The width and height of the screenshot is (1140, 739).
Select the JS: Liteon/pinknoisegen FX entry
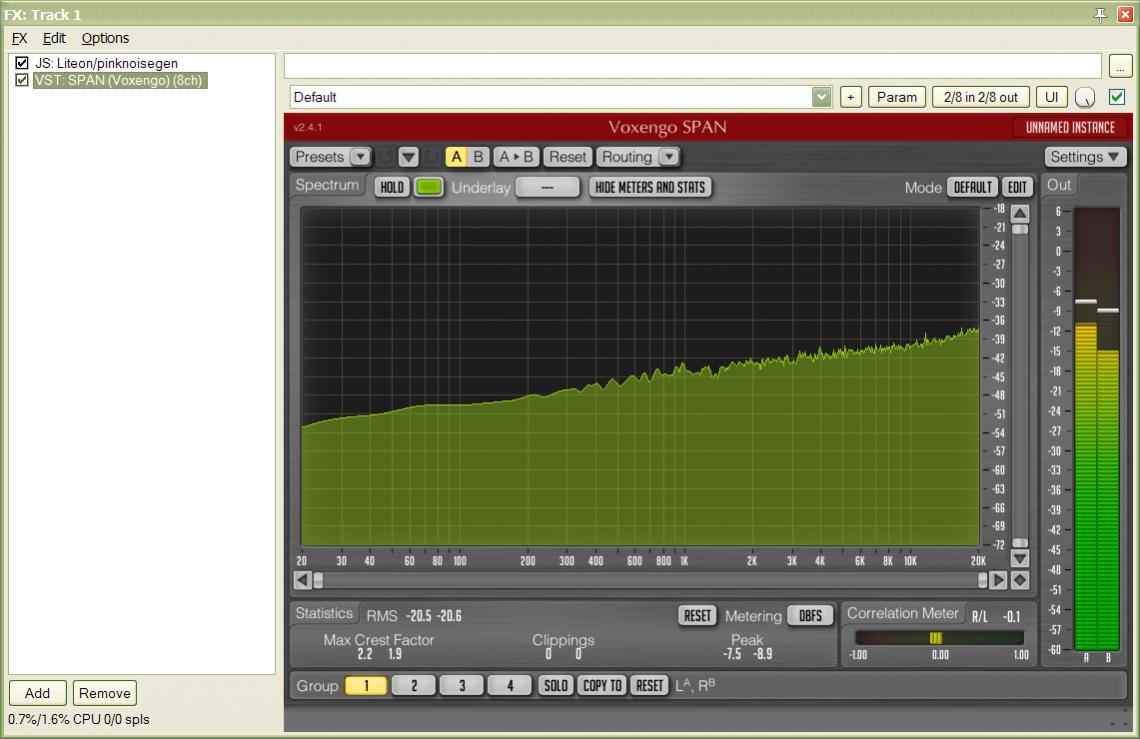[x=106, y=63]
